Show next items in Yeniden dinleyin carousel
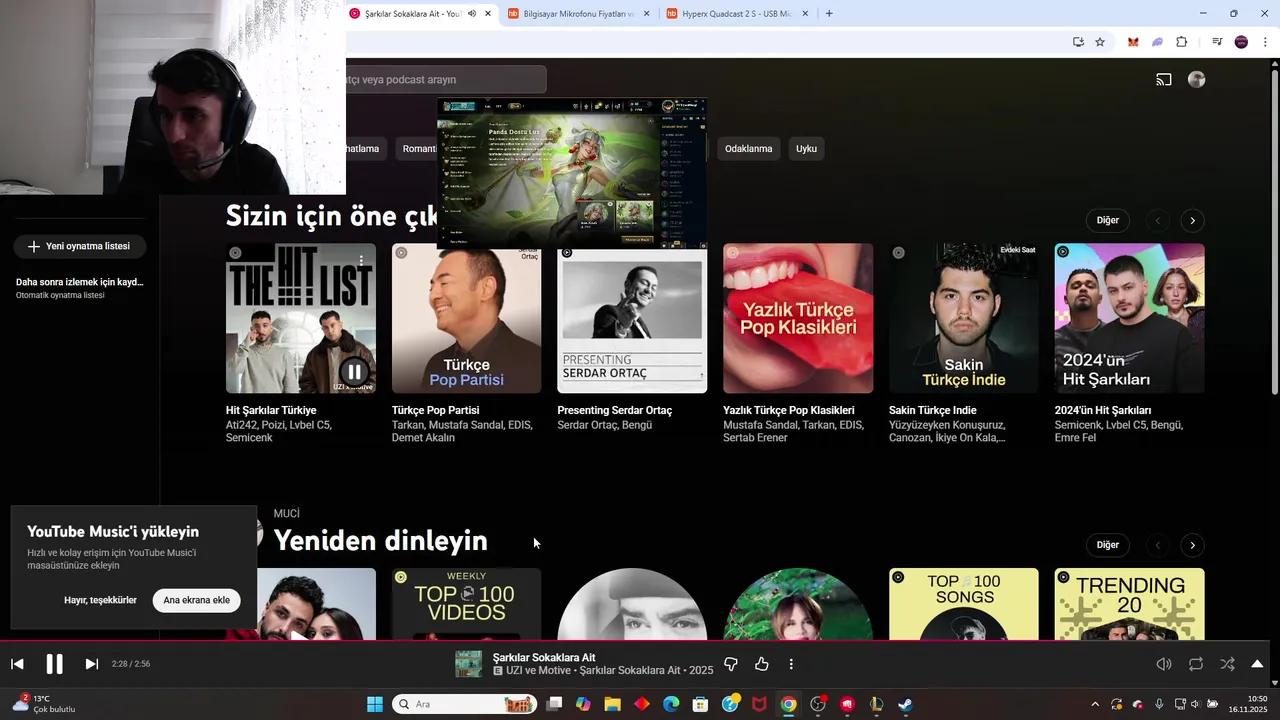Screen dimensions: 1280x720 1192,545
